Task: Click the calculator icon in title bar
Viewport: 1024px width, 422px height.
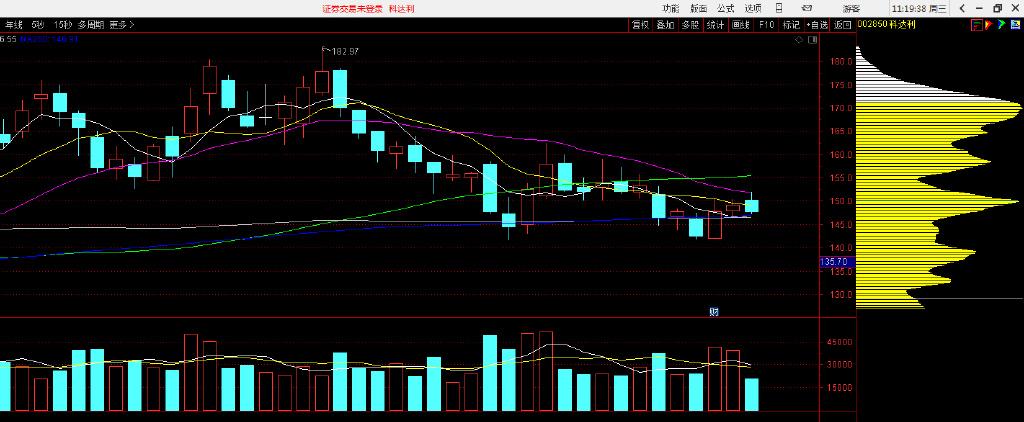Action: click(779, 8)
